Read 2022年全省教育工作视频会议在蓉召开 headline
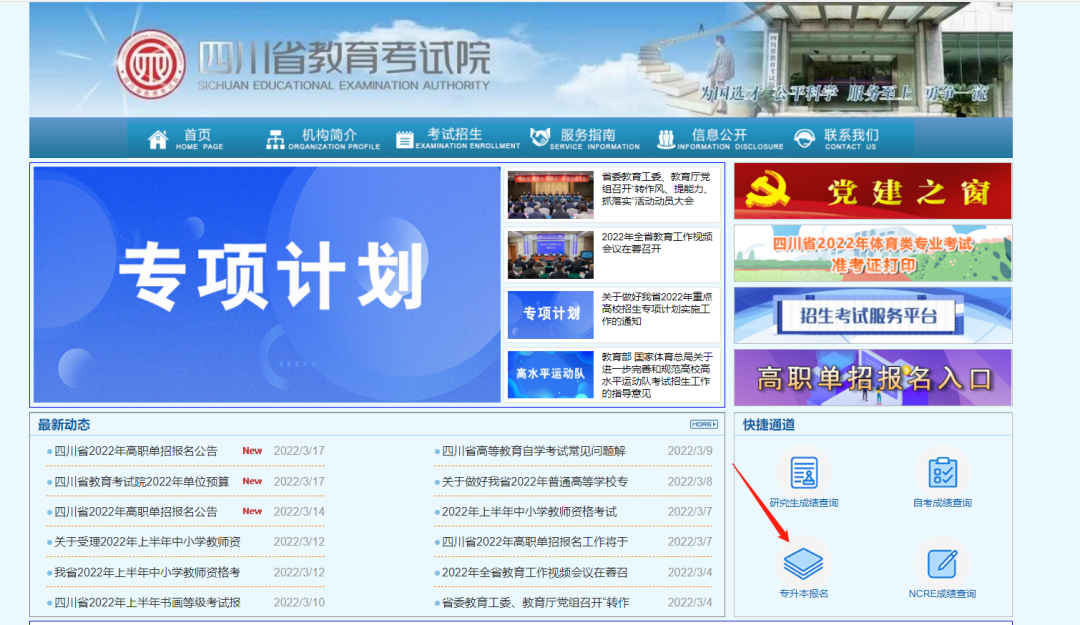This screenshot has height=625, width=1080. pos(657,243)
